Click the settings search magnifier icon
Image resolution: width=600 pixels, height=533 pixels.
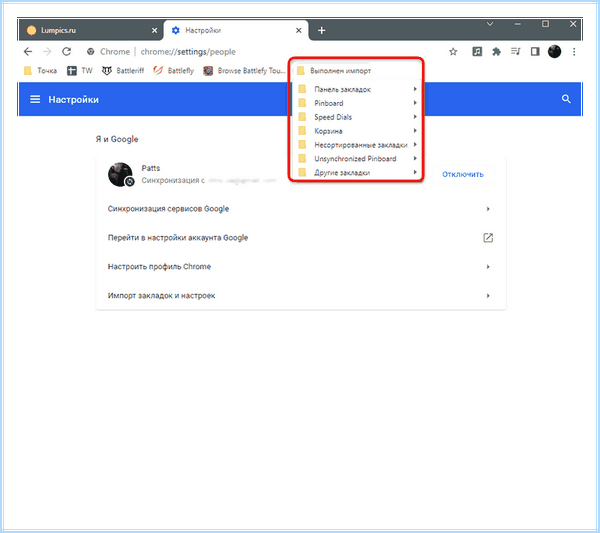tap(566, 99)
